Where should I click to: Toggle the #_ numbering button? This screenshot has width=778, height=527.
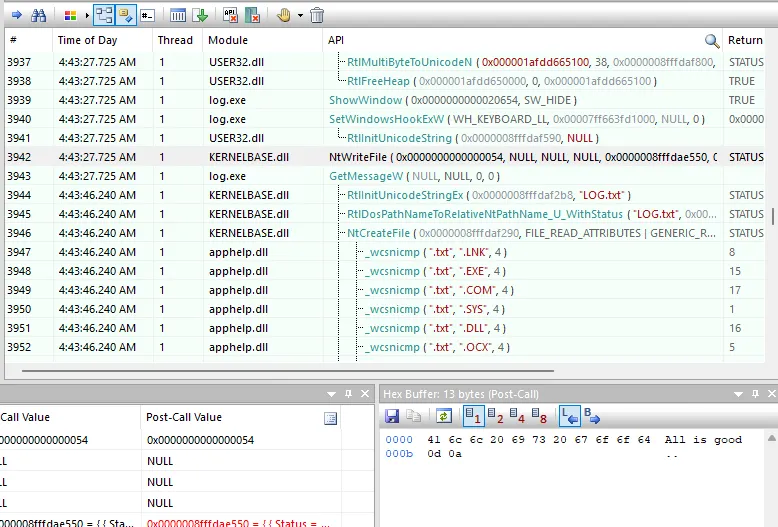coord(147,15)
